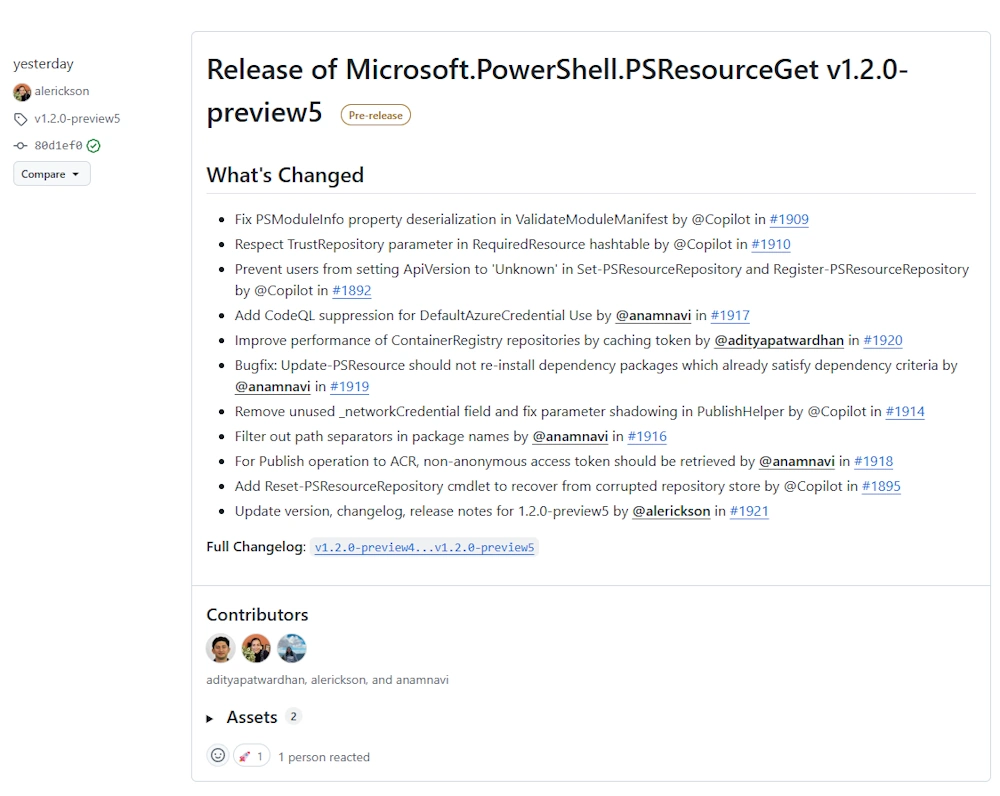
Task: Expand the Assets section
Action: tap(252, 717)
